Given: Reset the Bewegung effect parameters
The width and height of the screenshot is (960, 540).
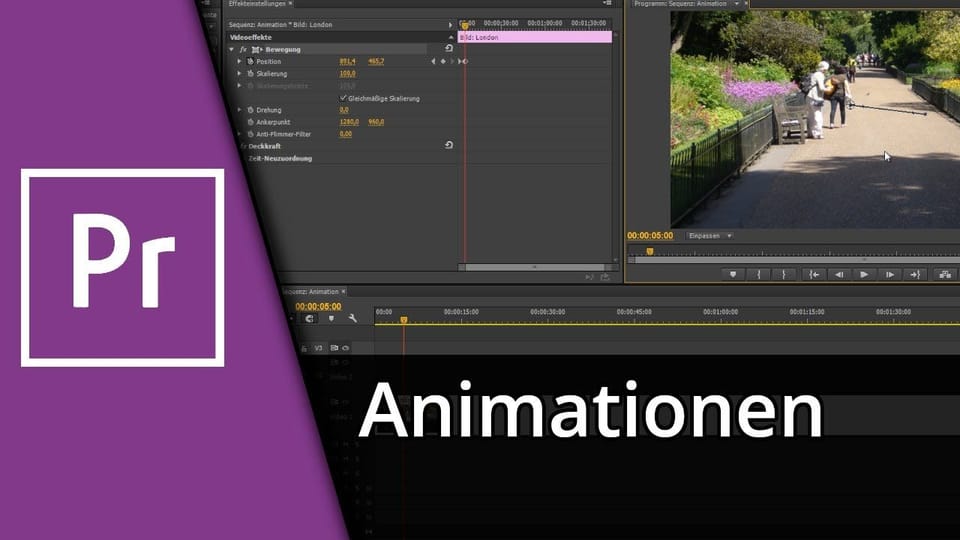Looking at the screenshot, I should [449, 48].
